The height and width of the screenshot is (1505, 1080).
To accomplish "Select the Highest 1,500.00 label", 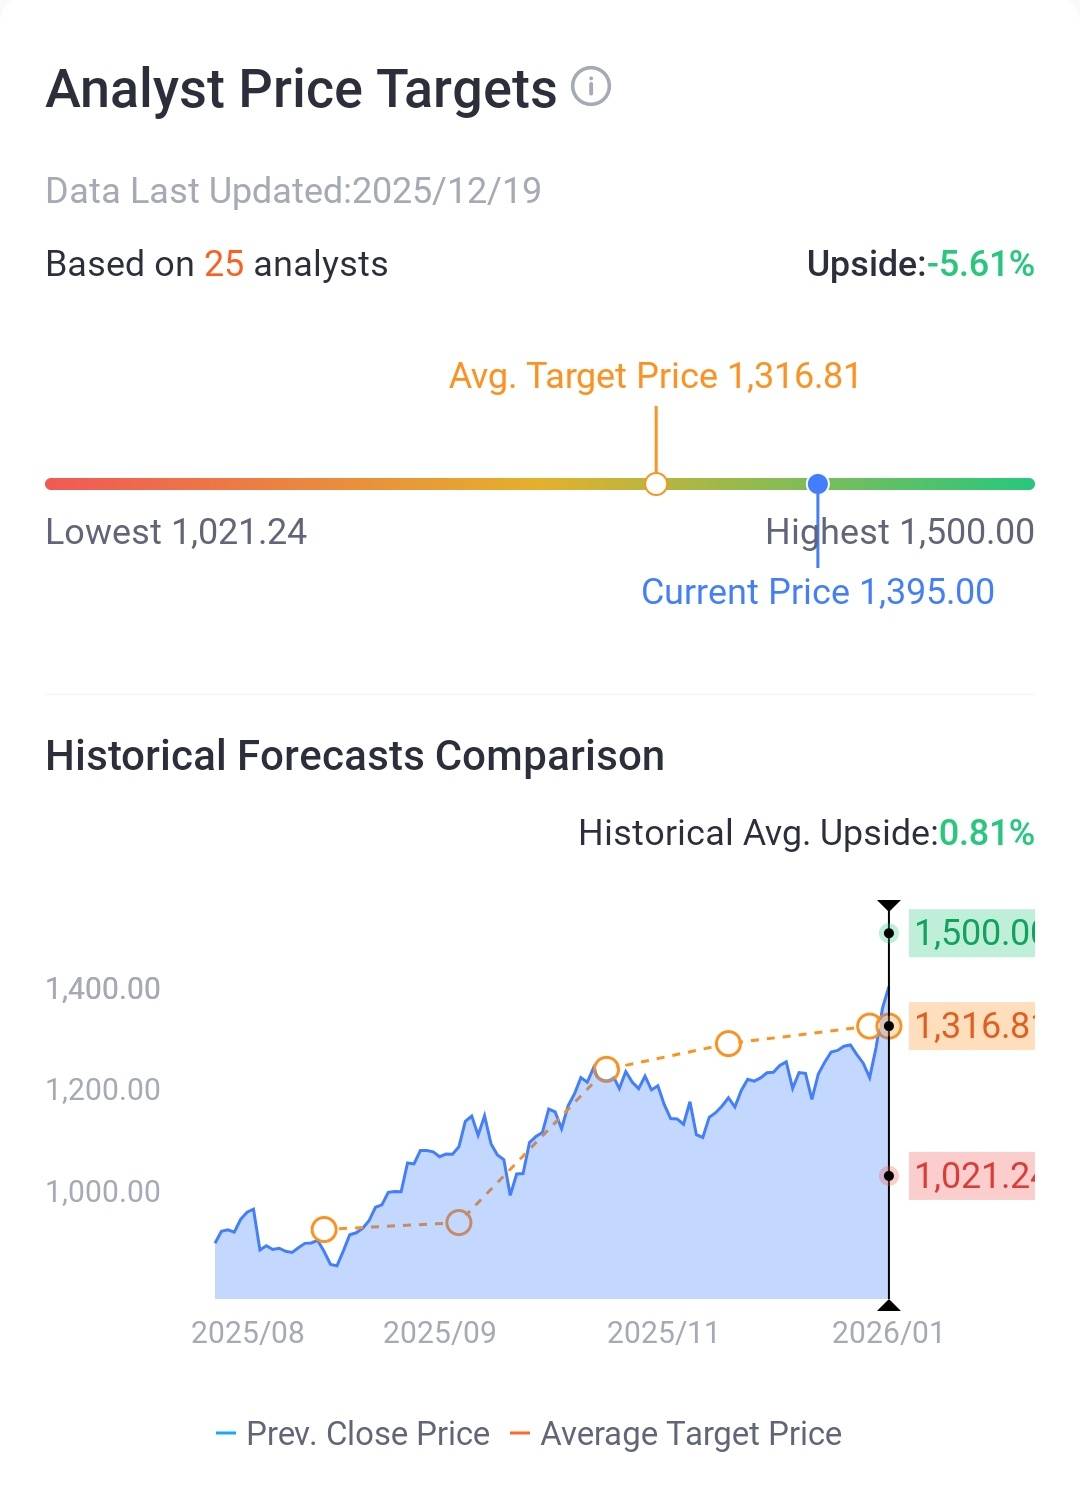I will click(899, 532).
